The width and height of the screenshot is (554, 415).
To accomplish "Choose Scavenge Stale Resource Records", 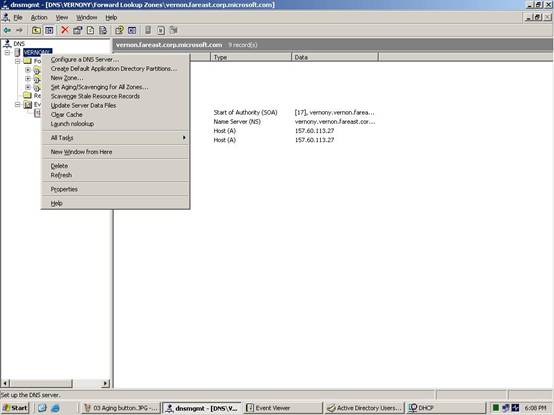I will click(116, 96).
